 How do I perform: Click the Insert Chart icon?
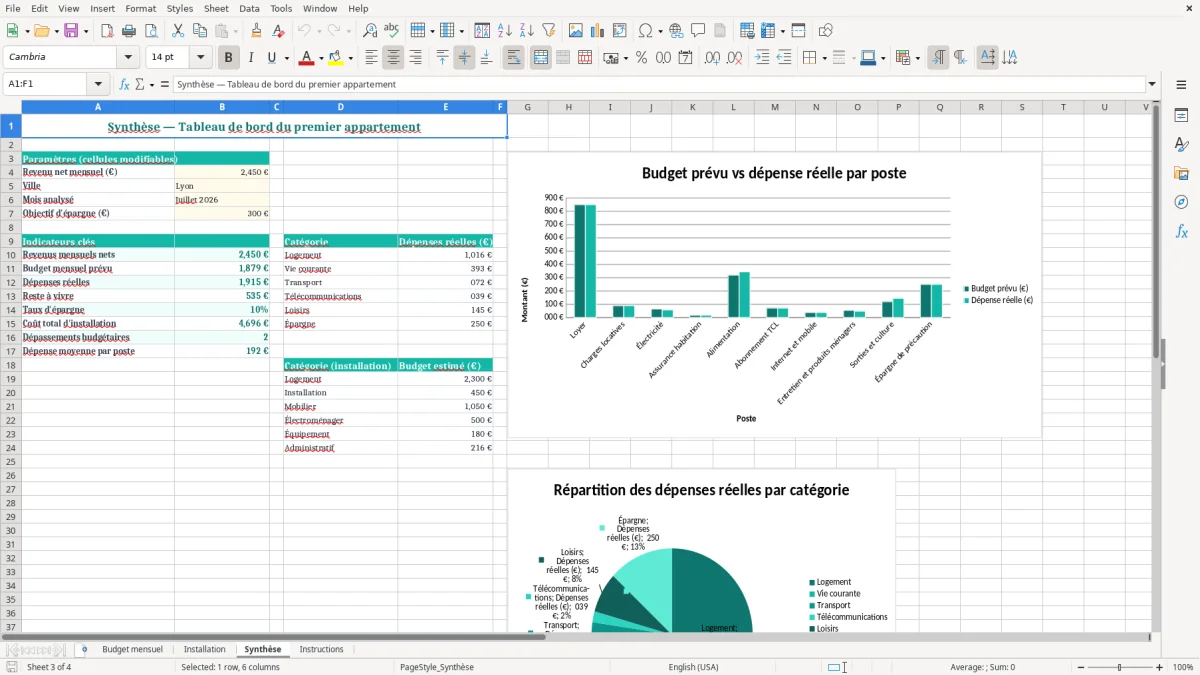coord(598,31)
